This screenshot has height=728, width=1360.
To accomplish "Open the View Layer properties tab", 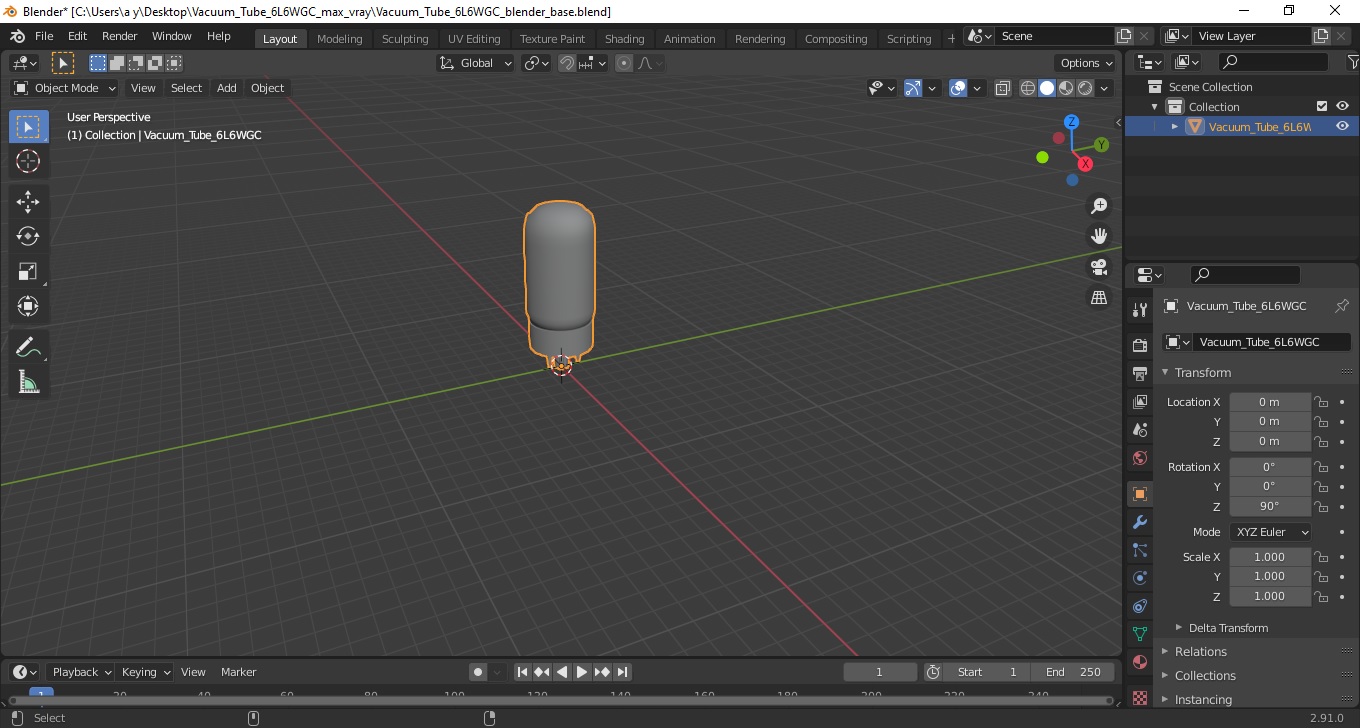I will (x=1140, y=401).
